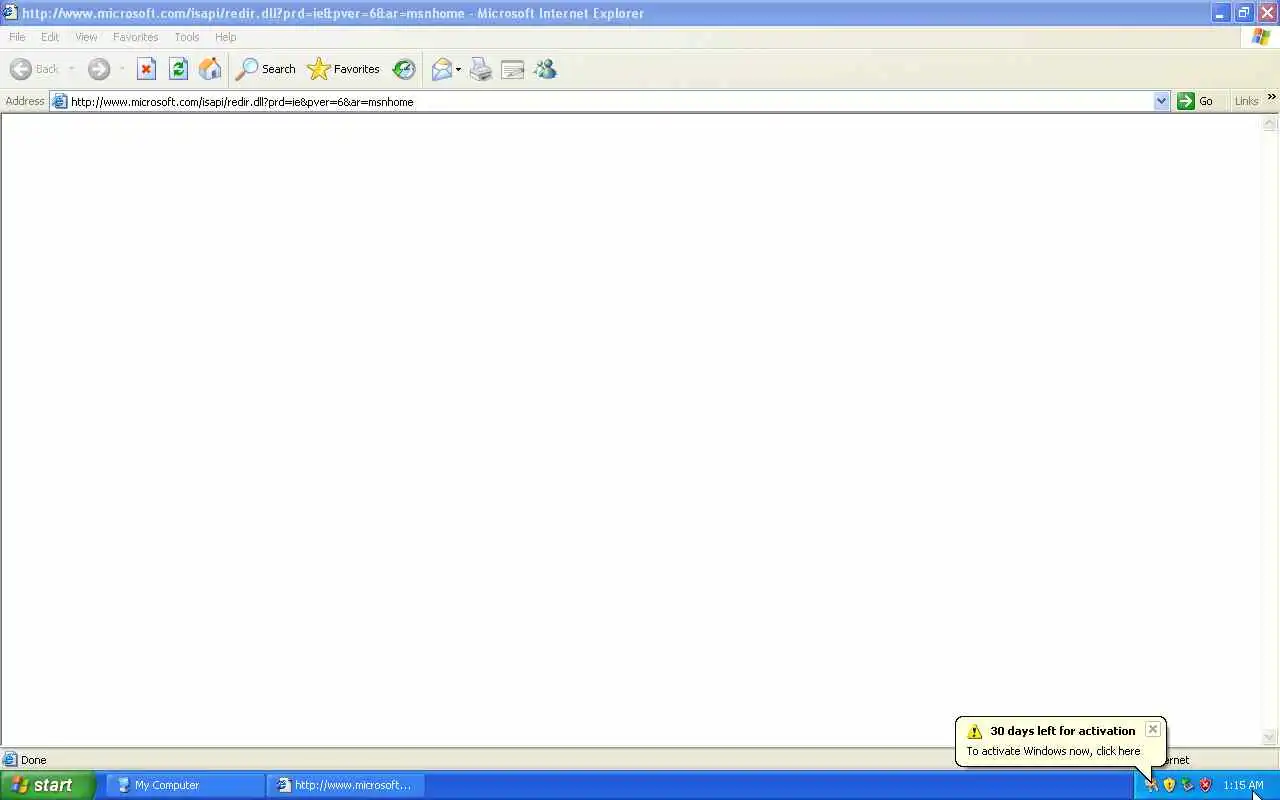Open the Edit menu
This screenshot has width=1280, height=800.
click(50, 37)
